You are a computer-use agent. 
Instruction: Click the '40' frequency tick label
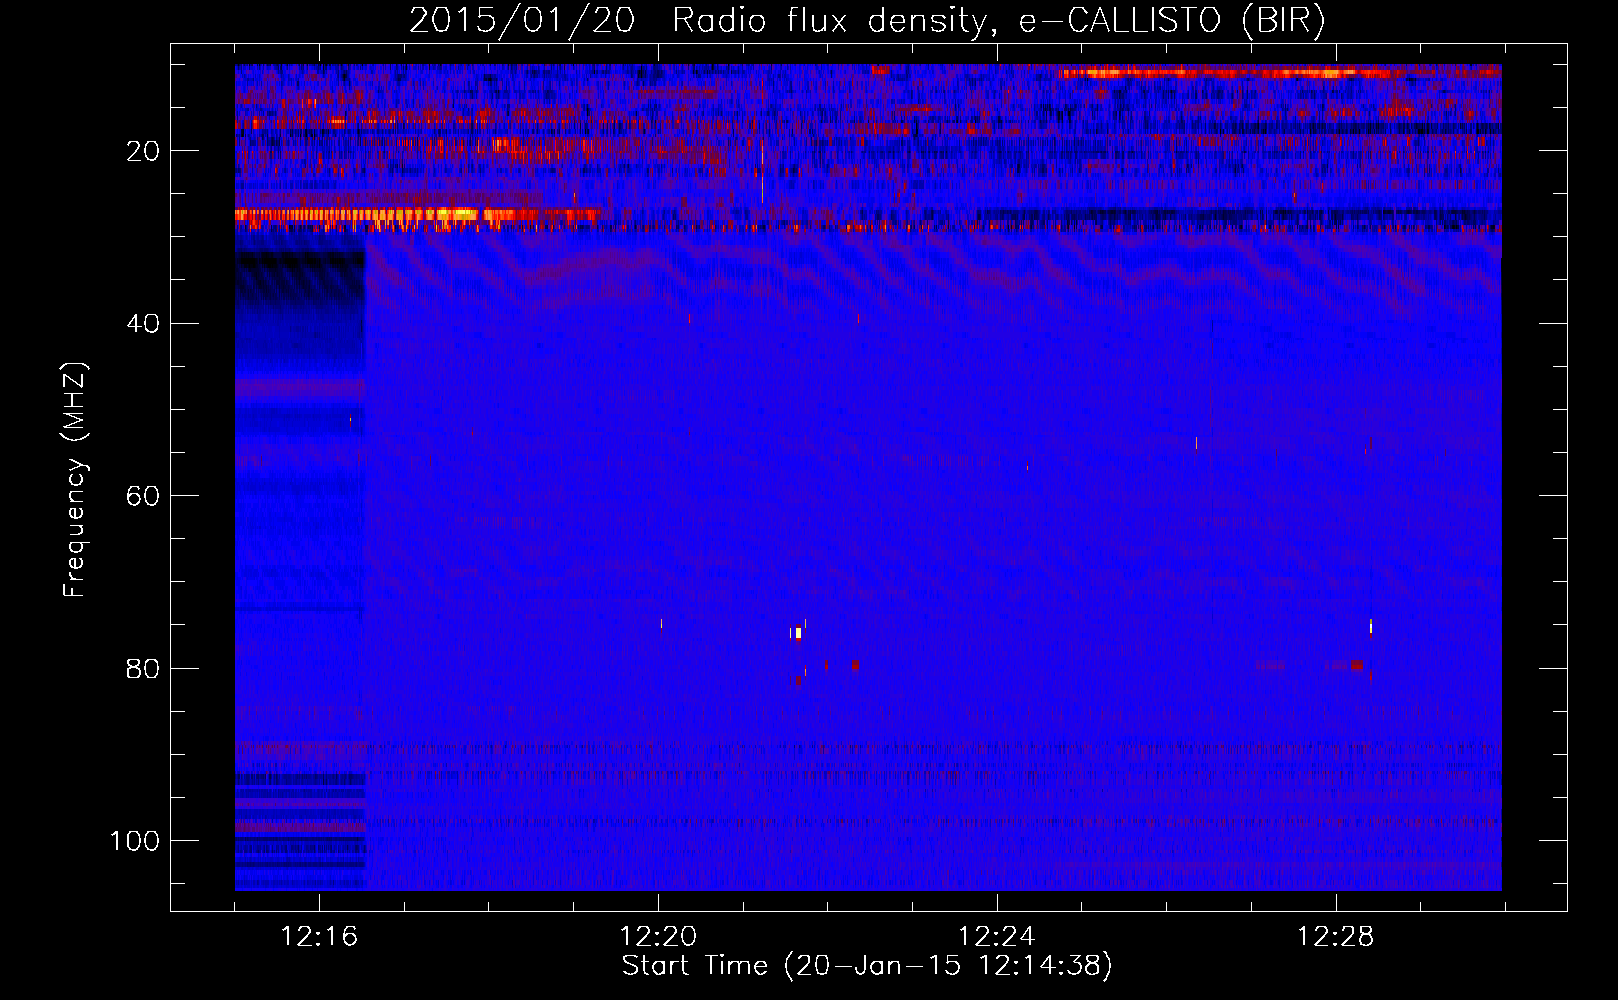tap(143, 324)
